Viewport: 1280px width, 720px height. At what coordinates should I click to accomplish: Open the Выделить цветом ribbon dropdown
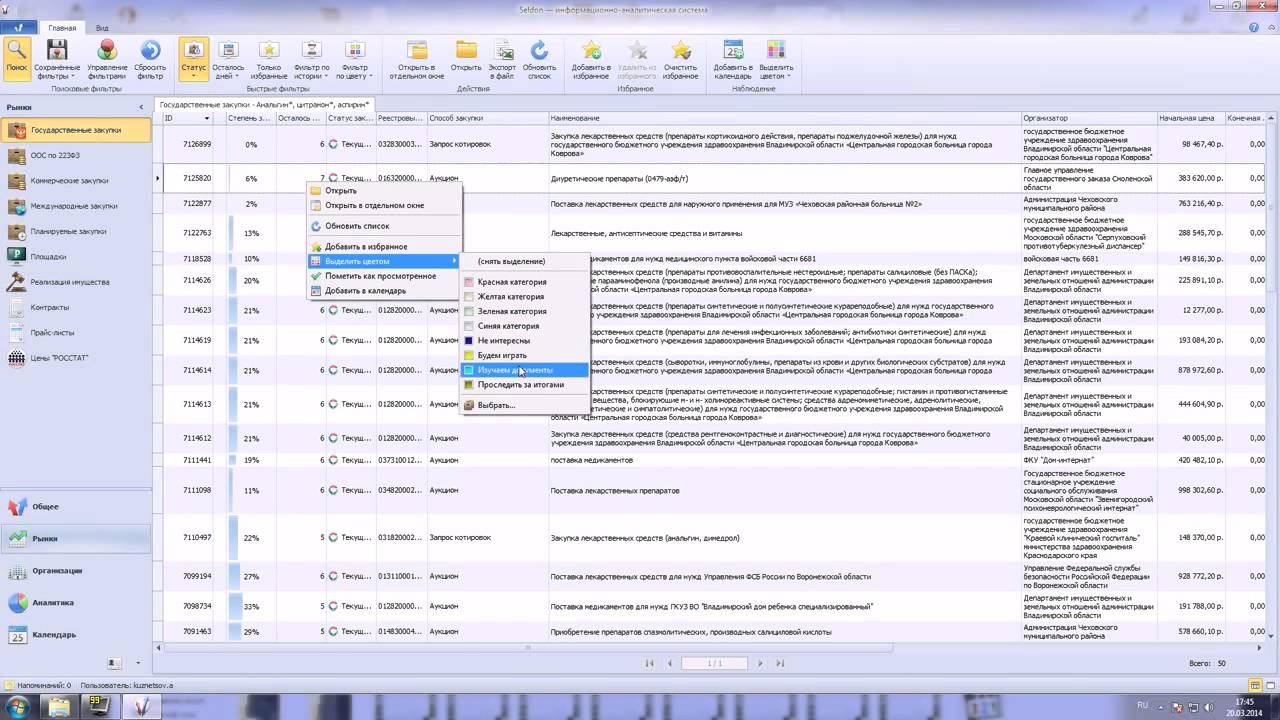click(776, 59)
